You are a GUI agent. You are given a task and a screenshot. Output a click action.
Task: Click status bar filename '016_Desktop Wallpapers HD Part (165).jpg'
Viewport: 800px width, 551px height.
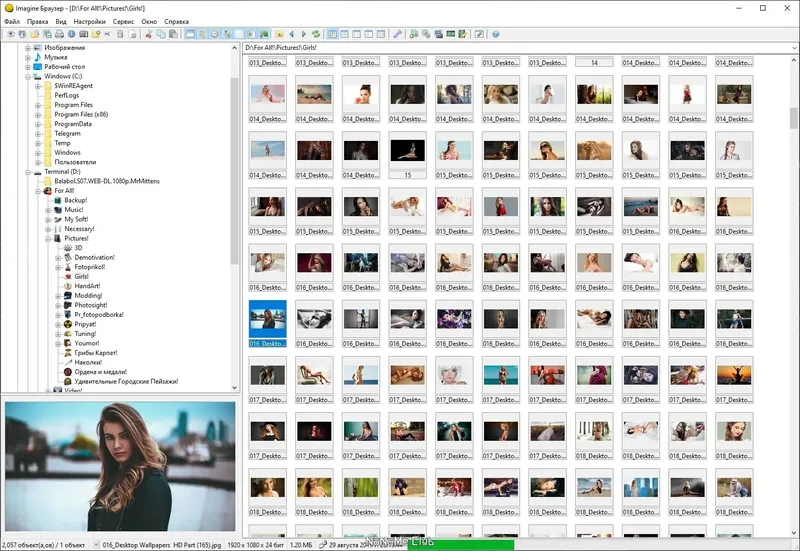[x=162, y=545]
